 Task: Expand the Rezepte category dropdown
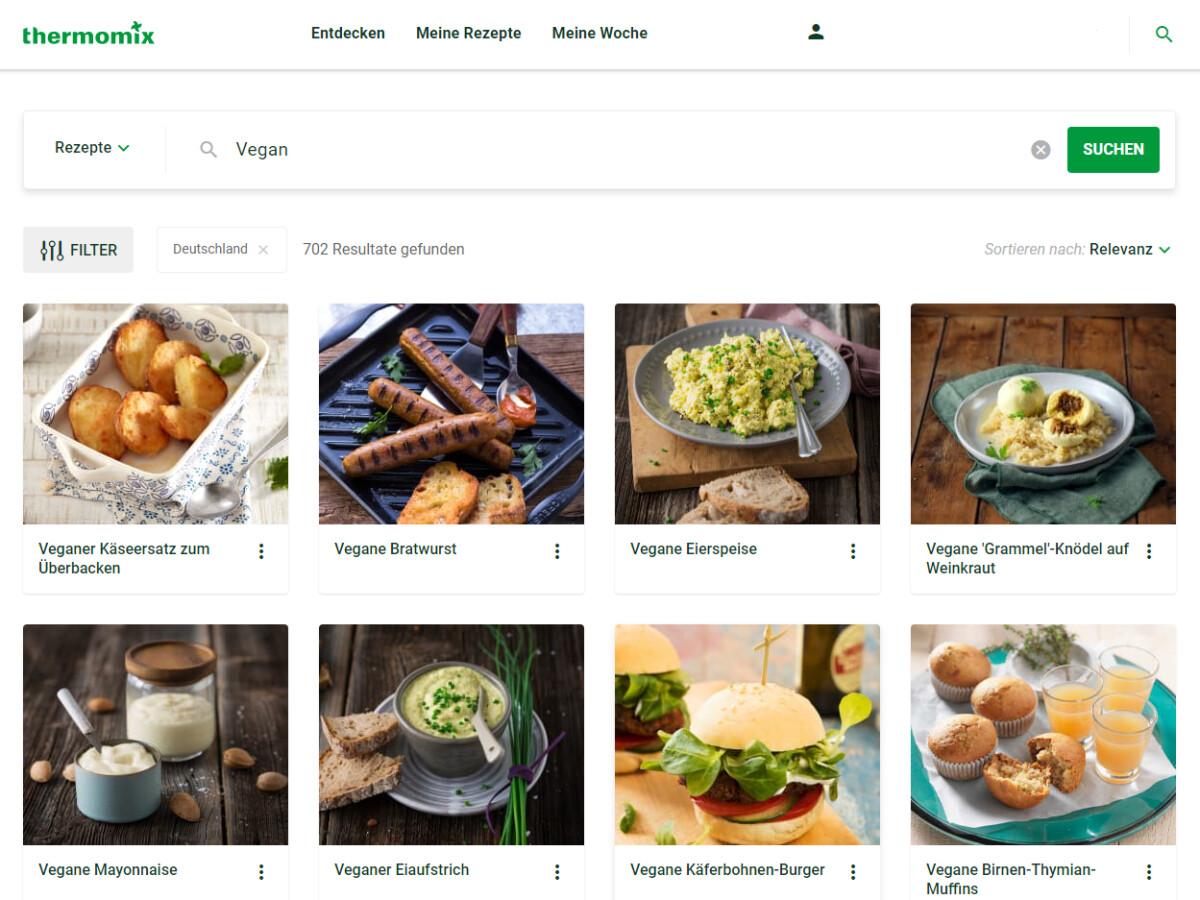point(92,148)
